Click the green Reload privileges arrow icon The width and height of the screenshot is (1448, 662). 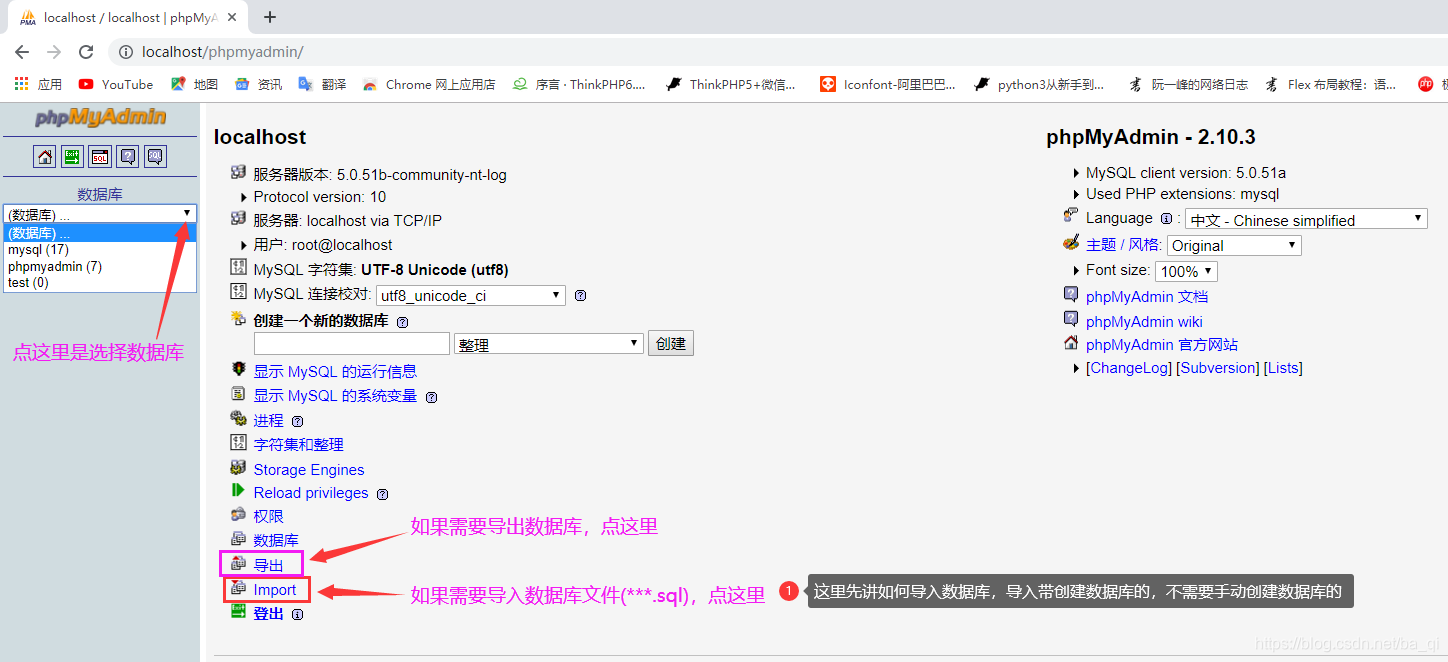click(237, 492)
